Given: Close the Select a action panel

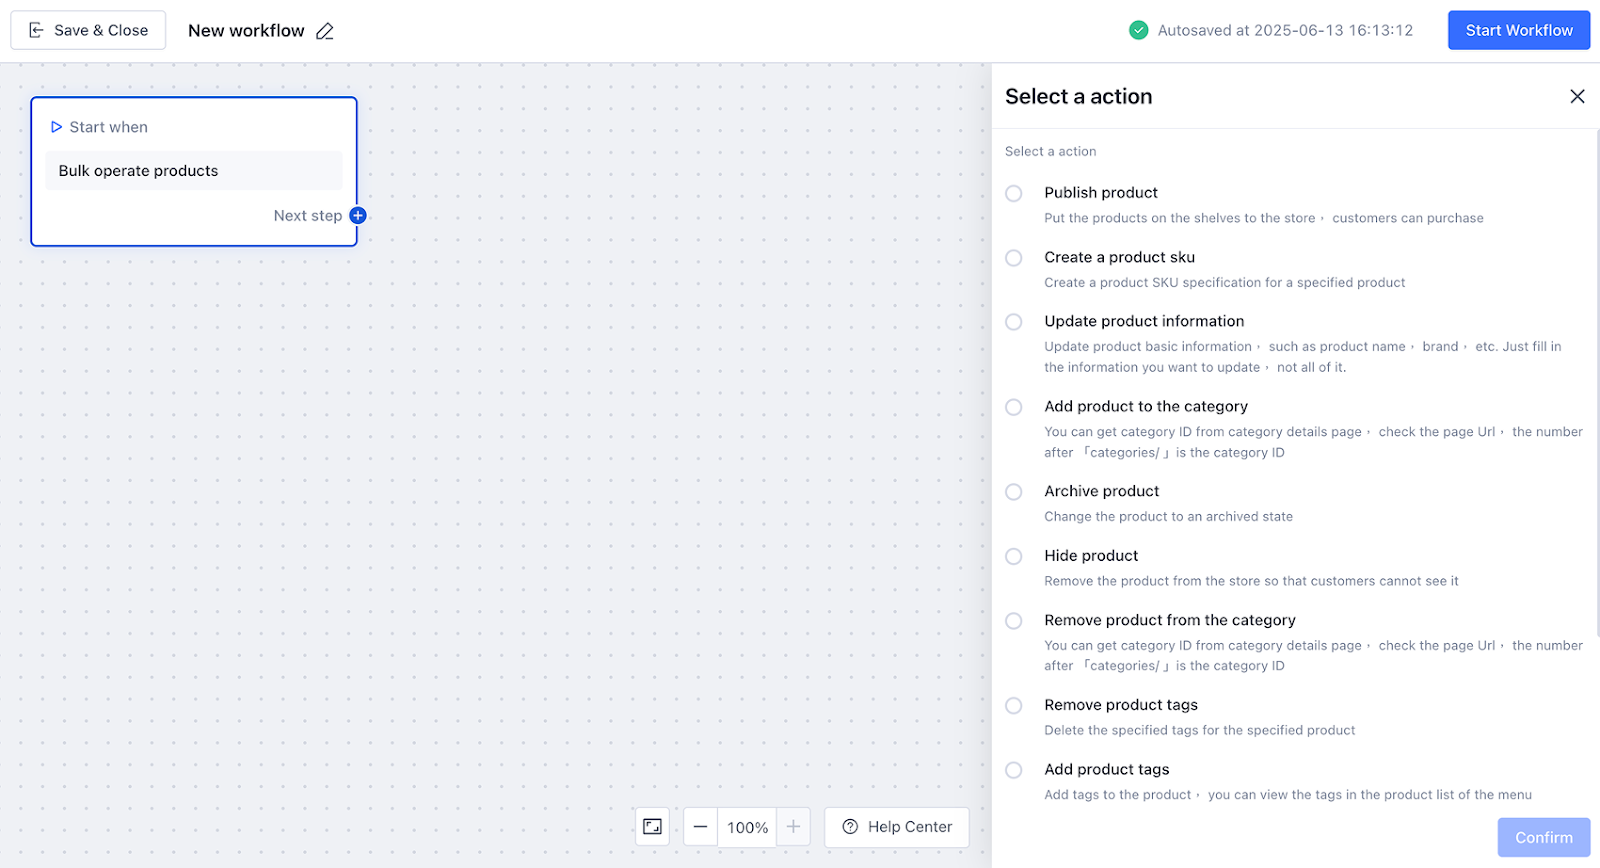Looking at the screenshot, I should click(1577, 96).
